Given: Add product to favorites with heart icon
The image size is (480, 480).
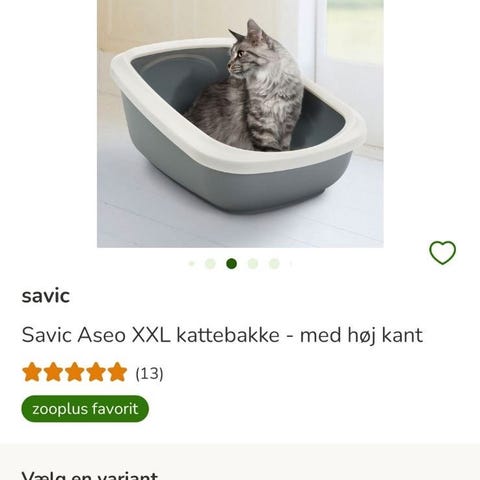Looking at the screenshot, I should tap(442, 253).
